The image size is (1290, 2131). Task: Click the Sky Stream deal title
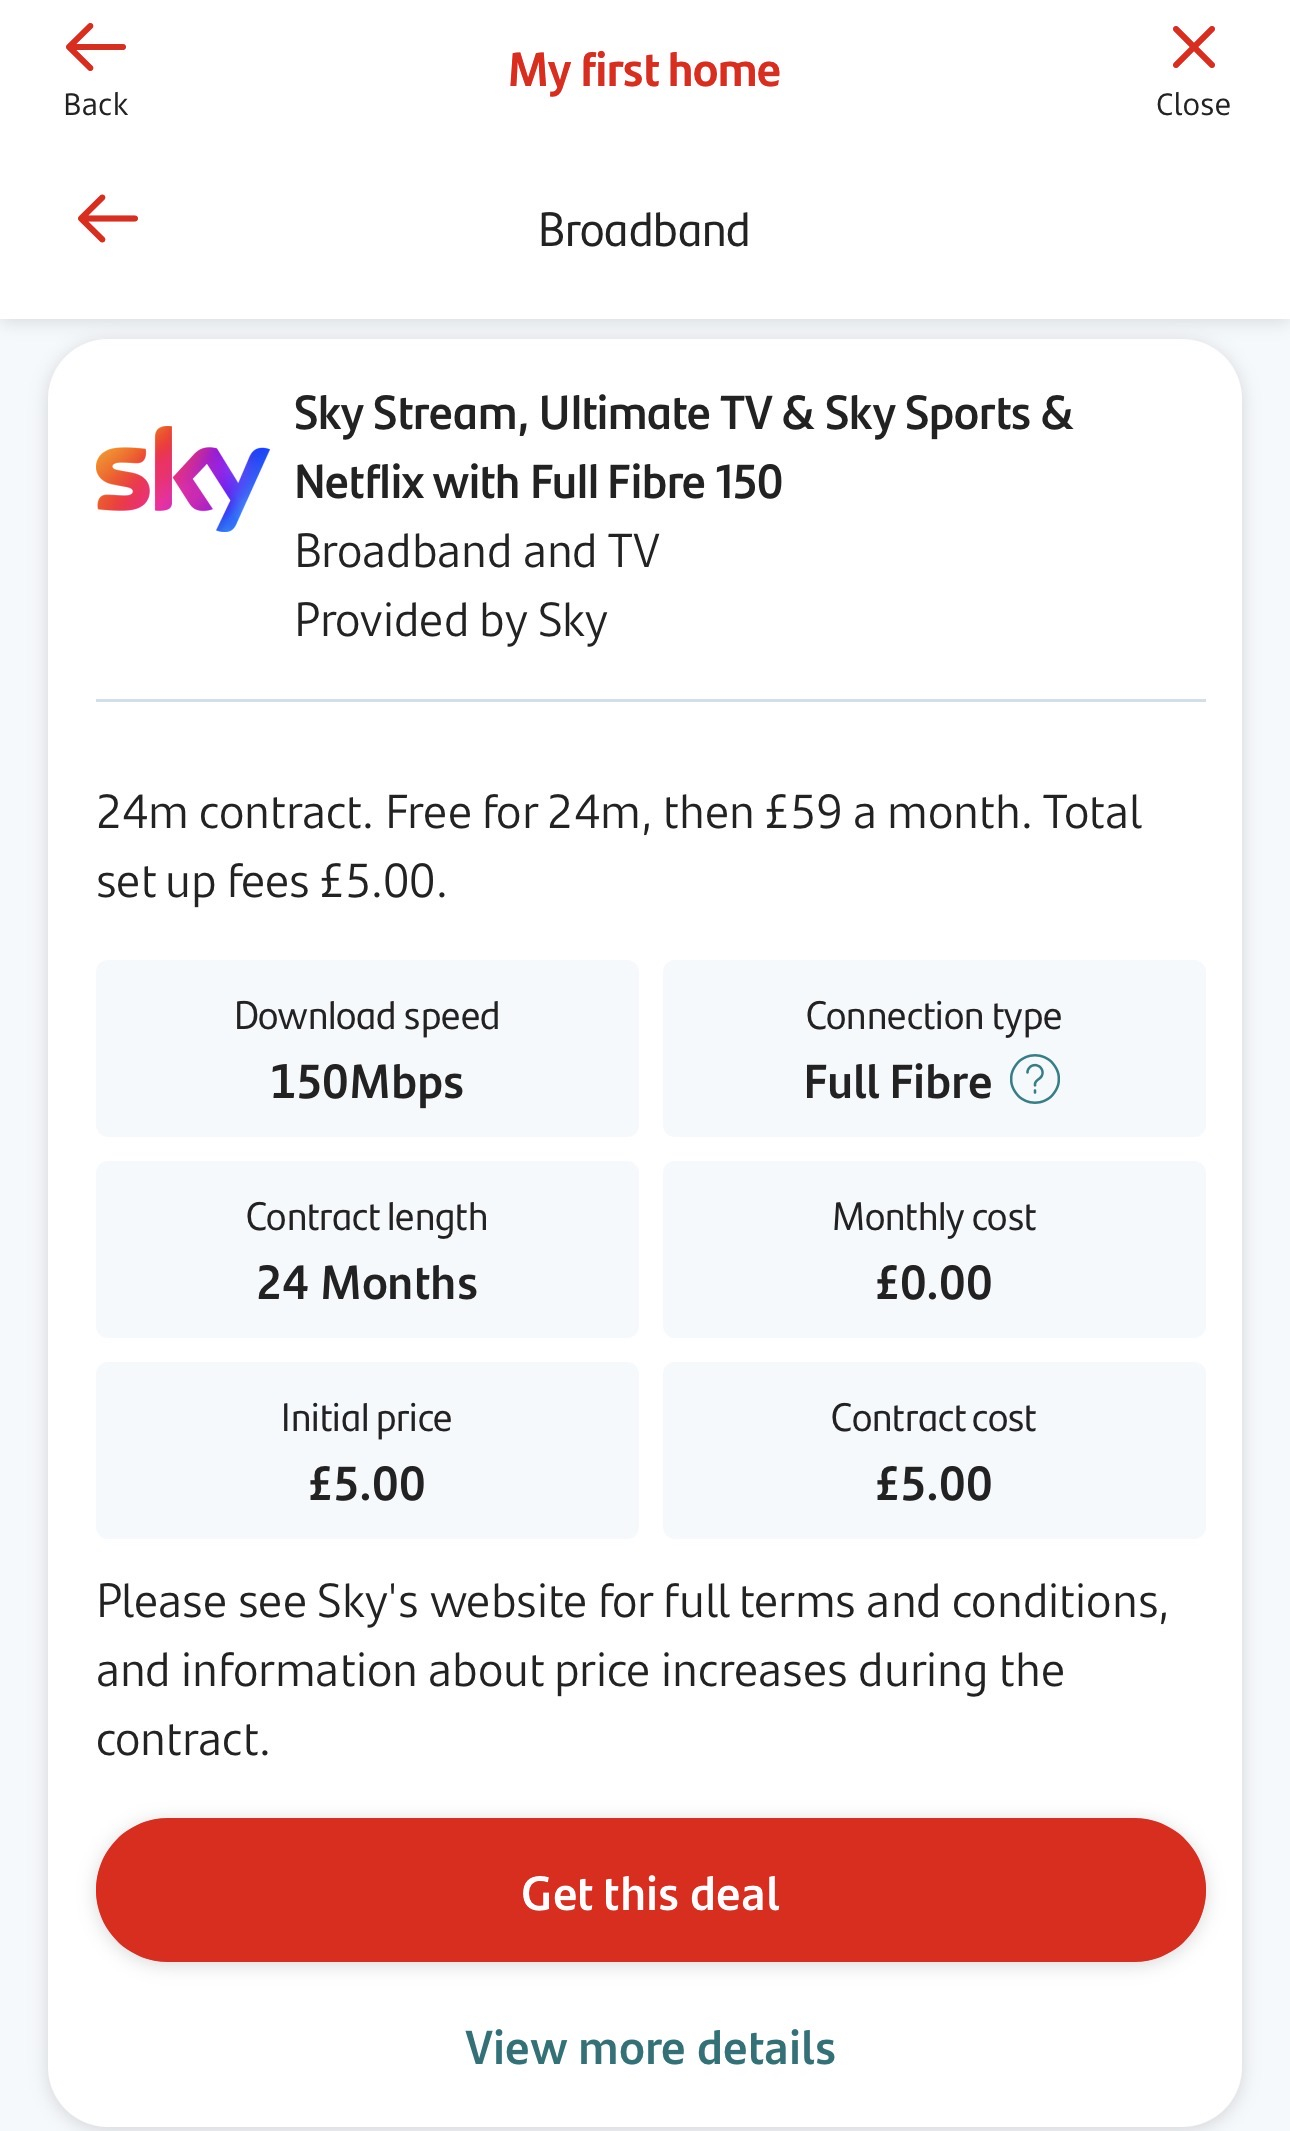683,448
